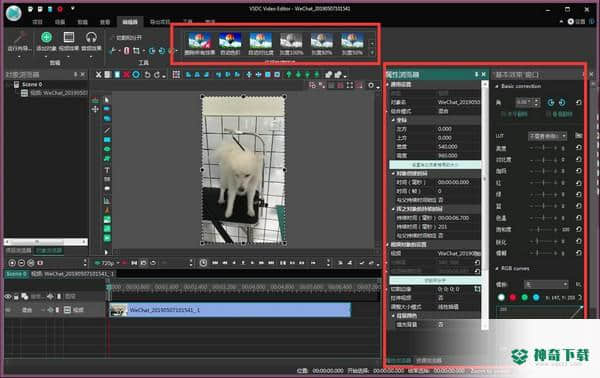Image resolution: width=600 pixels, height=378 pixels.
Task: Enable 水平翻转 flip option in Basic effects
Action: (x=514, y=114)
